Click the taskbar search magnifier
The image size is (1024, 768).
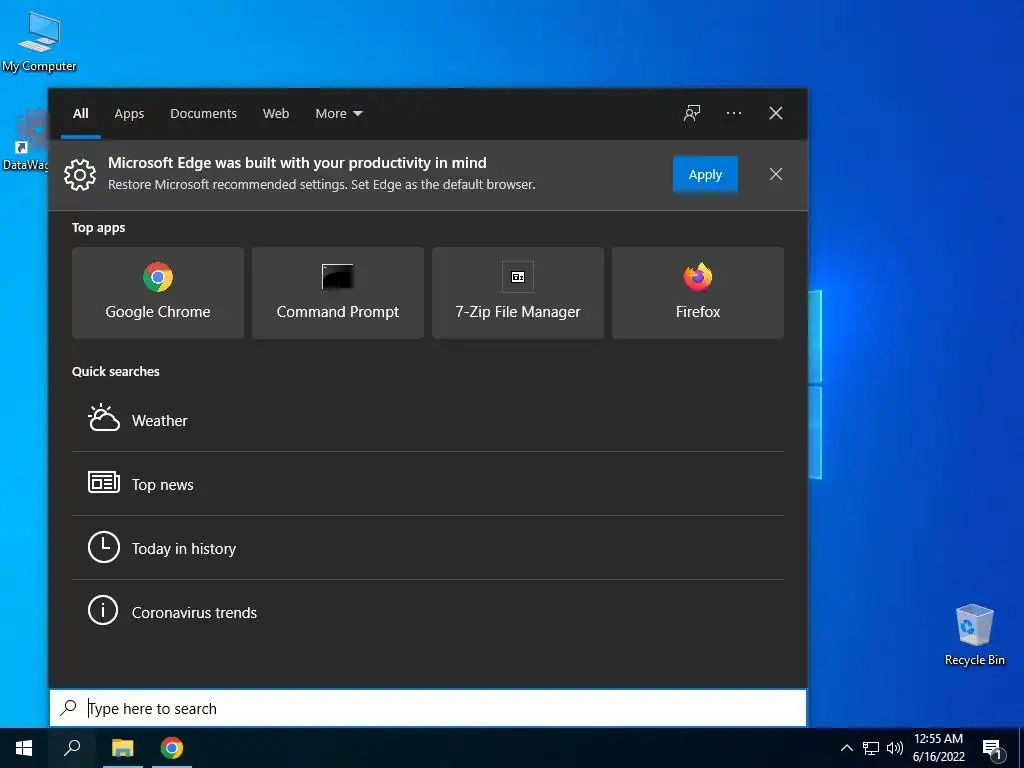click(x=72, y=748)
